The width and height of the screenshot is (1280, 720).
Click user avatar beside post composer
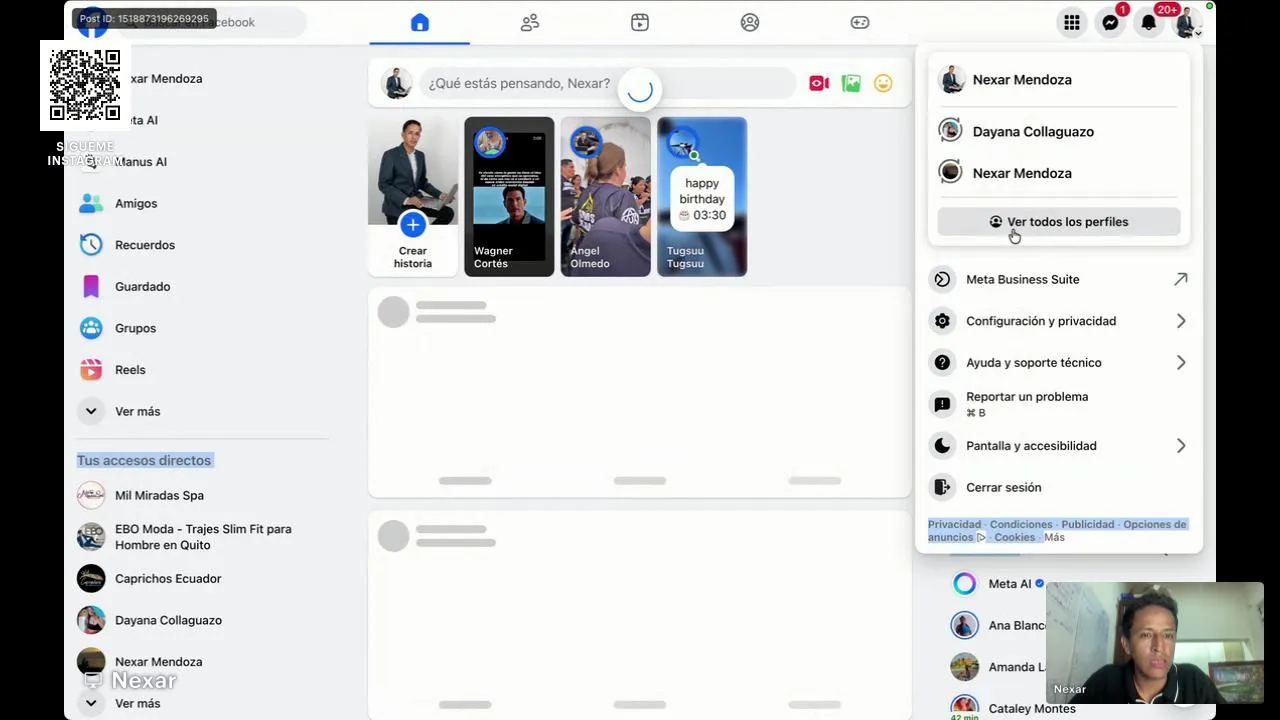point(397,83)
